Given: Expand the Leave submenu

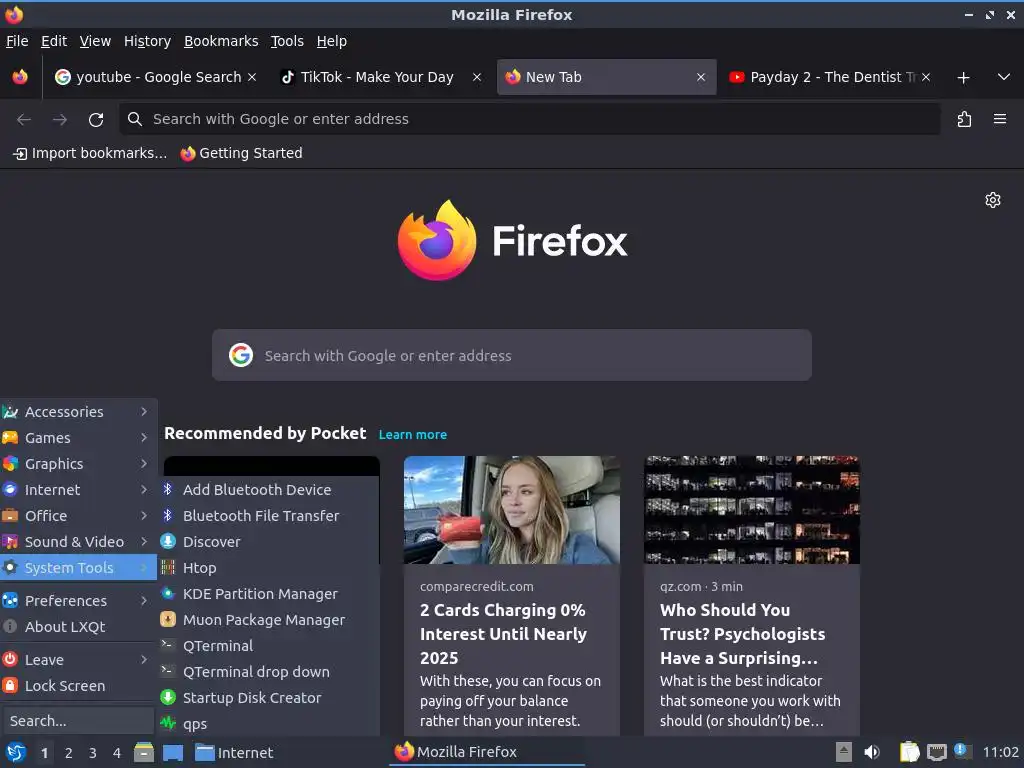Looking at the screenshot, I should point(78,660).
